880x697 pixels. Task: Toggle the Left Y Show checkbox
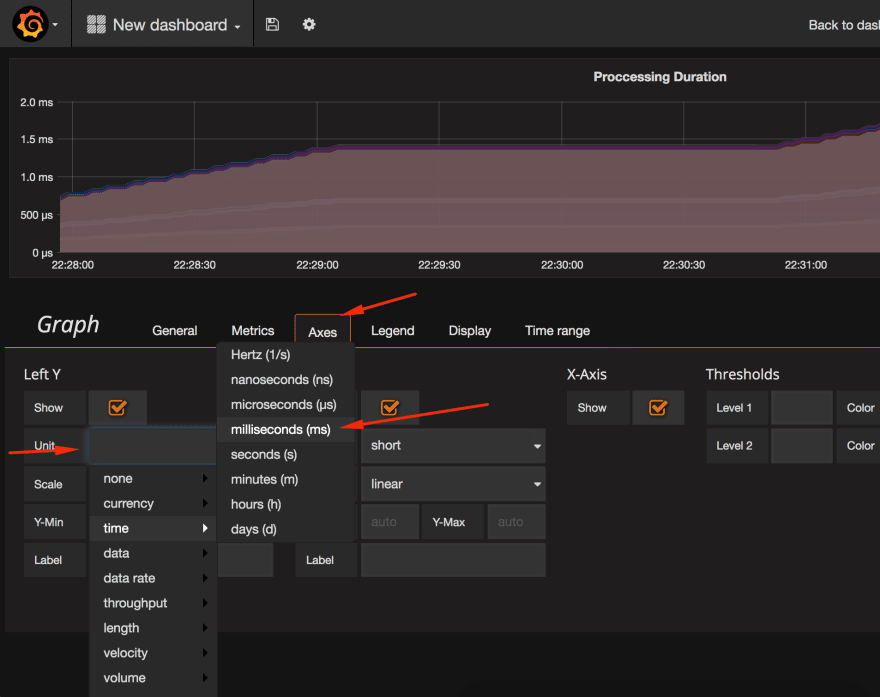[x=117, y=407]
